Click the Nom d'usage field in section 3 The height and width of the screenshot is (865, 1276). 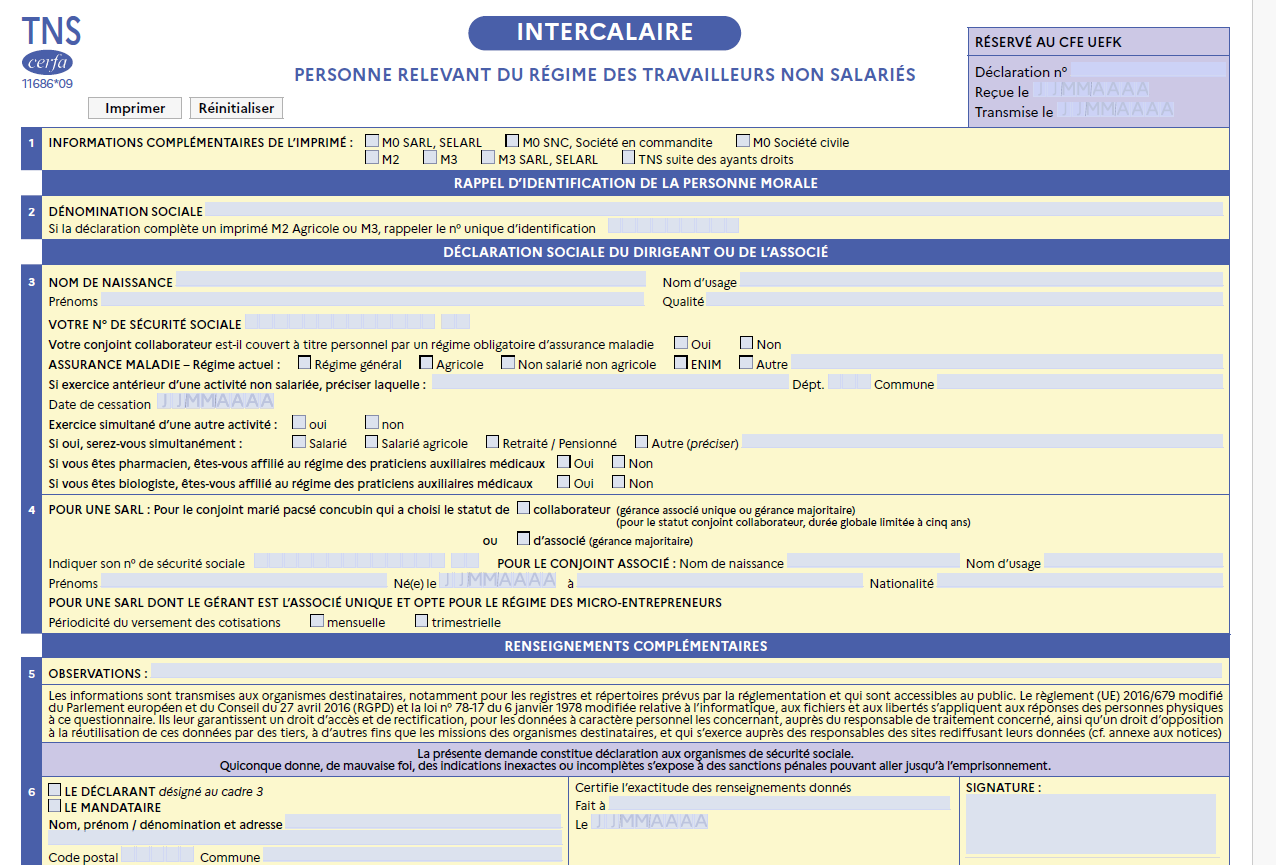pyautogui.click(x=981, y=281)
